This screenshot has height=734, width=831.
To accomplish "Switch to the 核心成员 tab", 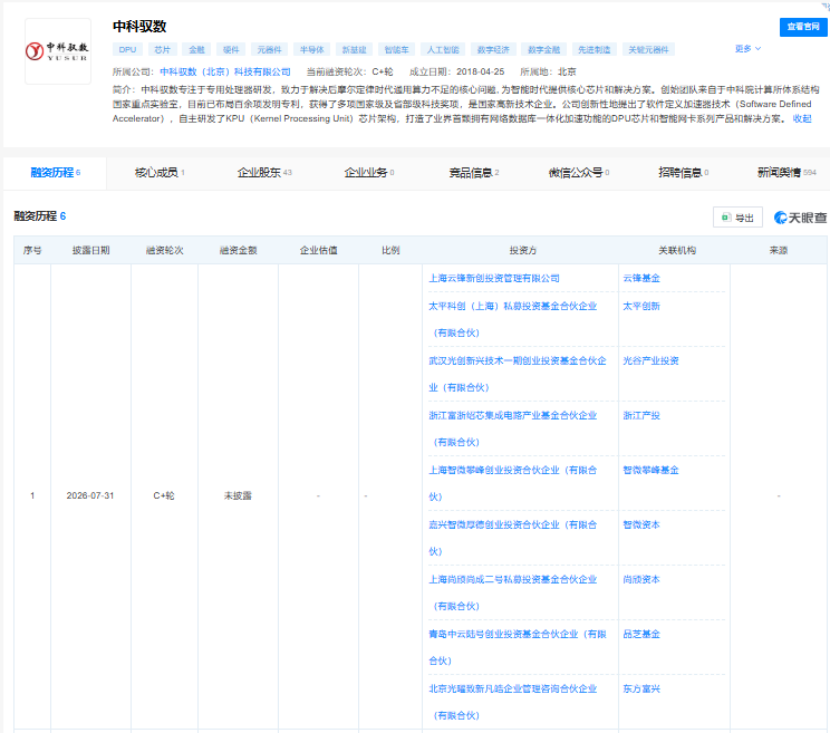I will 159,173.
